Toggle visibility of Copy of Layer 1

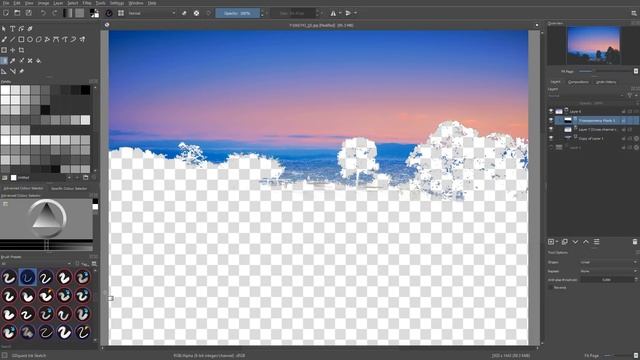[551, 138]
